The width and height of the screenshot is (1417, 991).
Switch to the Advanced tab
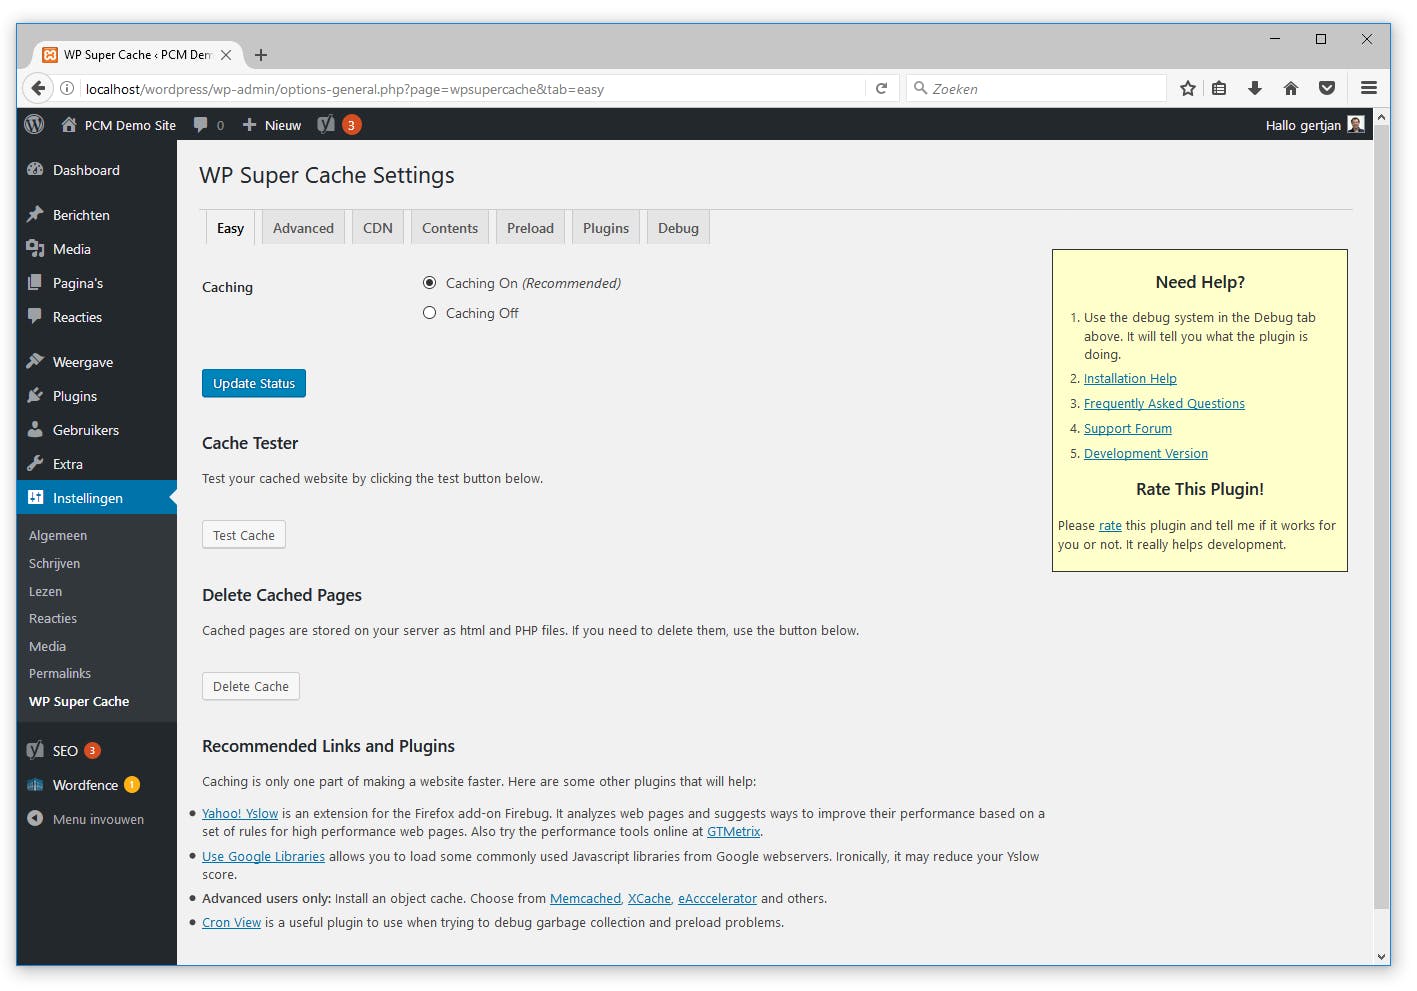303,228
